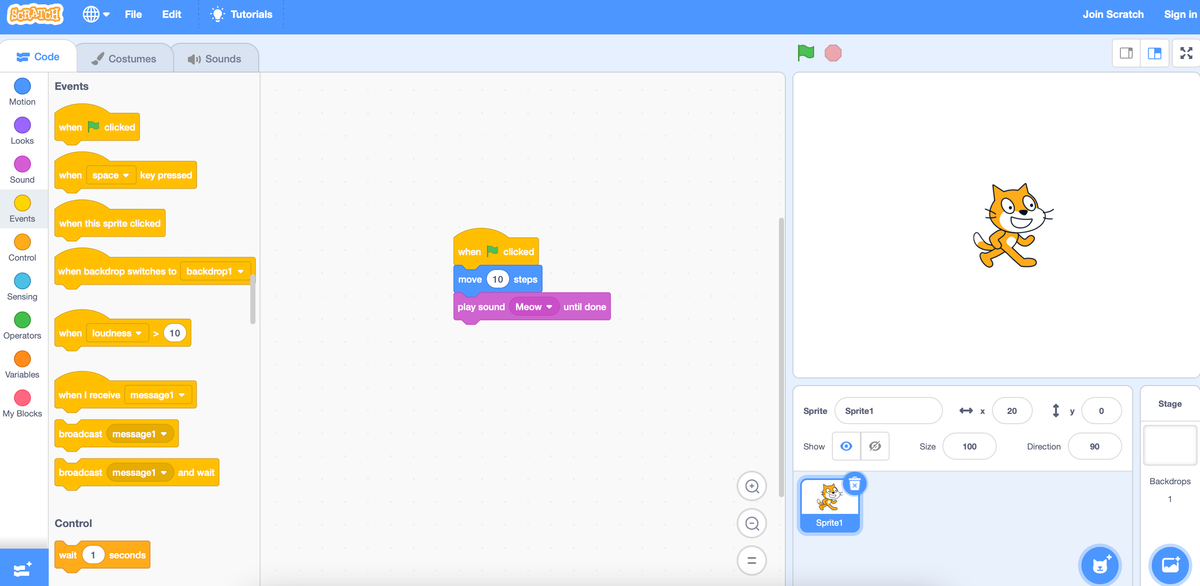Switch to the small stage layout
The width and height of the screenshot is (1200, 586).
click(1126, 53)
